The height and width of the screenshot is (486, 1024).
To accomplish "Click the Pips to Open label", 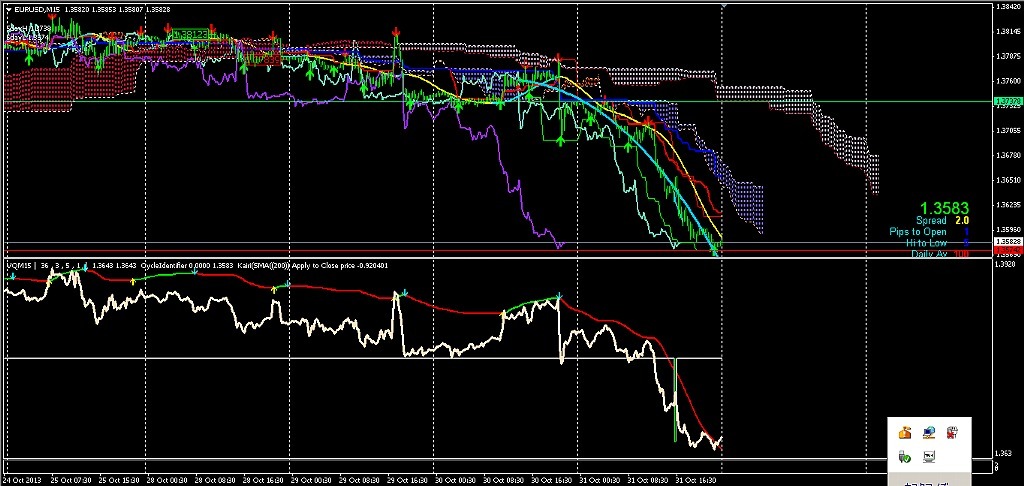I will point(918,232).
